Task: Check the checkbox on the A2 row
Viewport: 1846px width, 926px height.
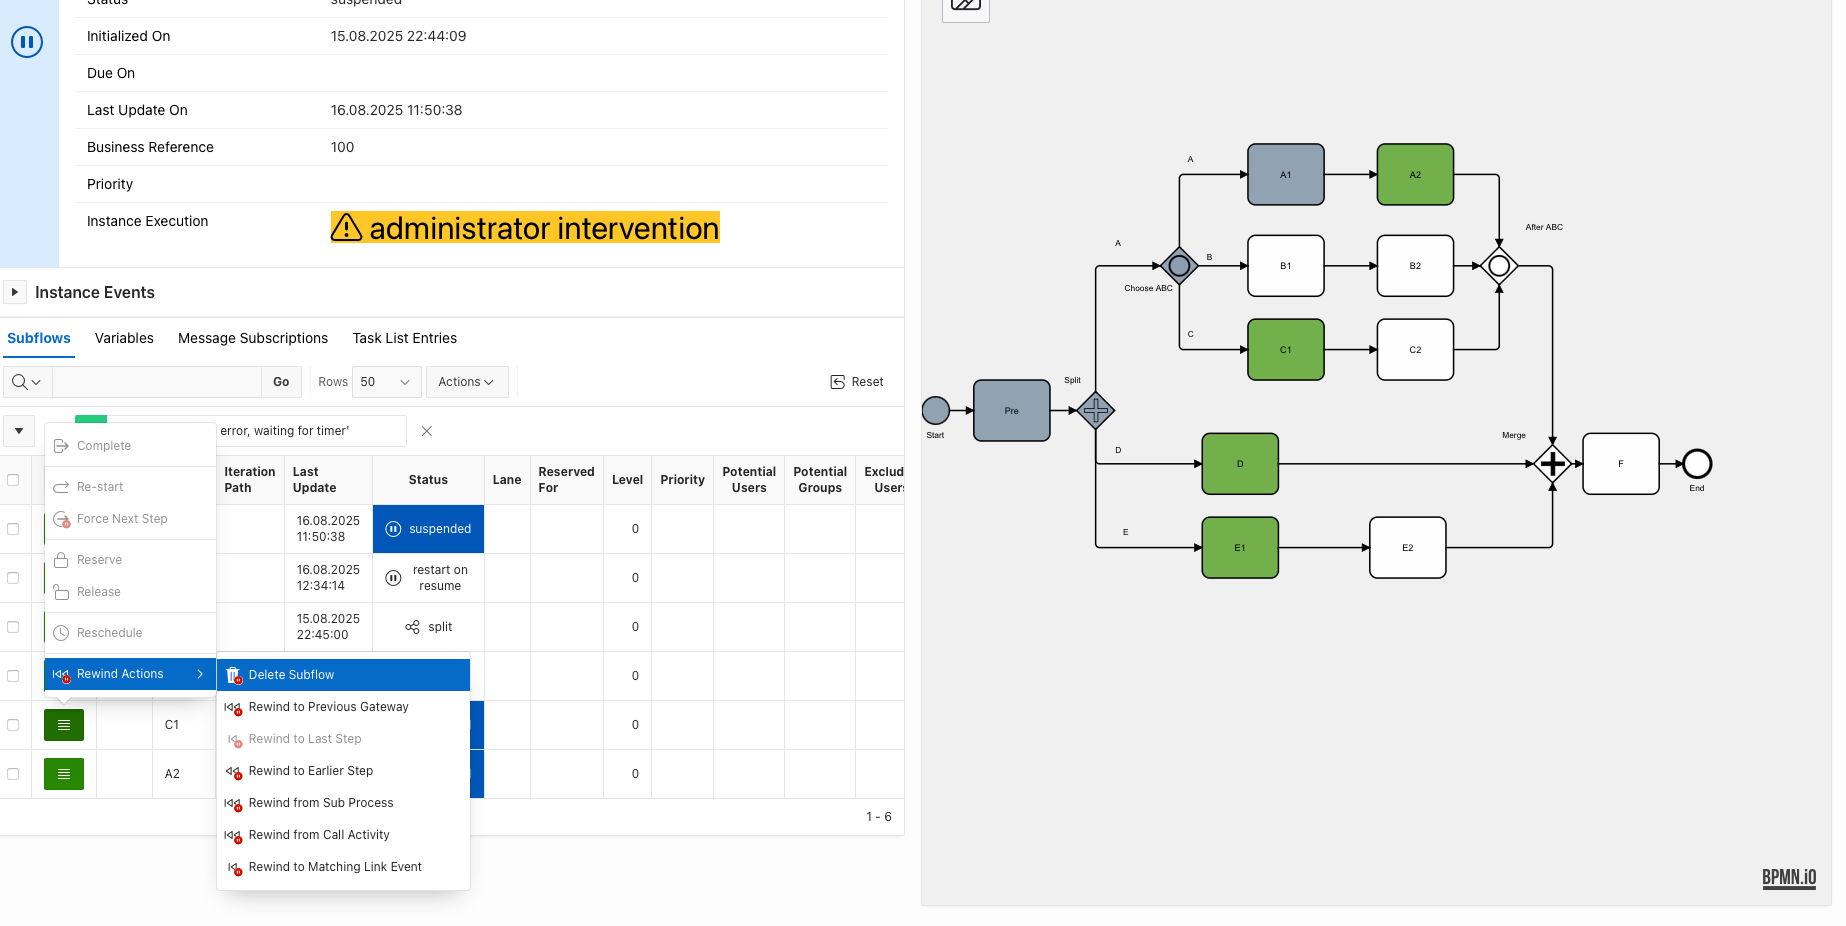Action: click(x=13, y=774)
